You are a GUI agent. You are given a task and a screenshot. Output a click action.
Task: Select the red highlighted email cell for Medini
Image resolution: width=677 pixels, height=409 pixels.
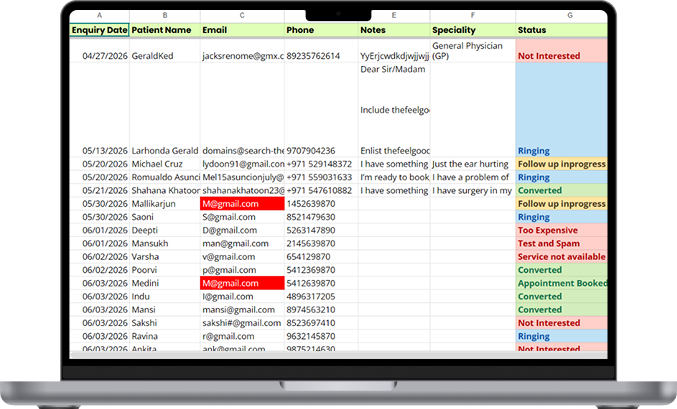(x=242, y=283)
